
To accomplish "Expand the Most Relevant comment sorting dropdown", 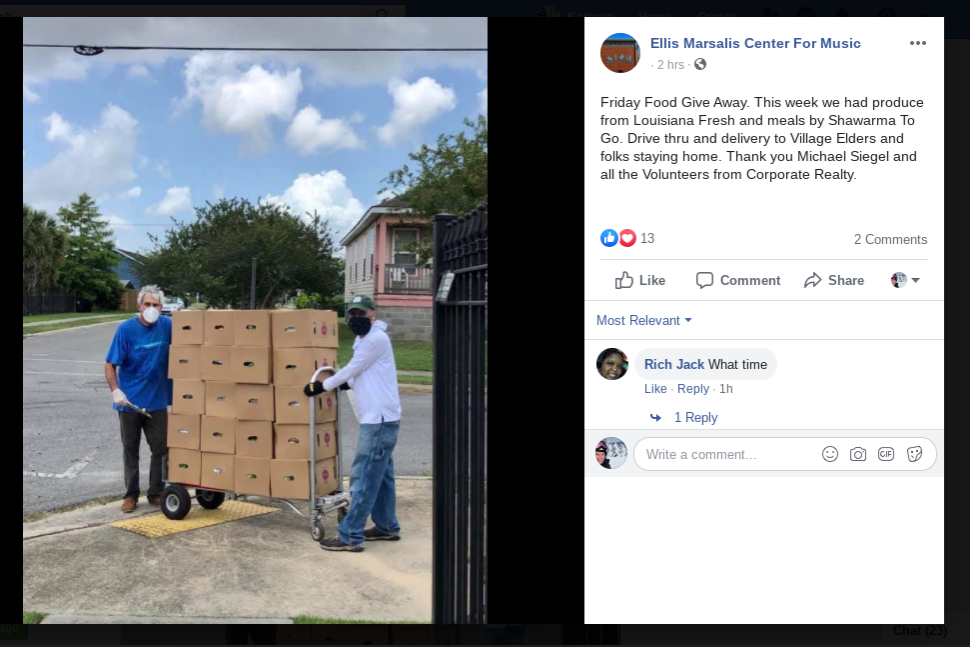I will pyautogui.click(x=644, y=320).
